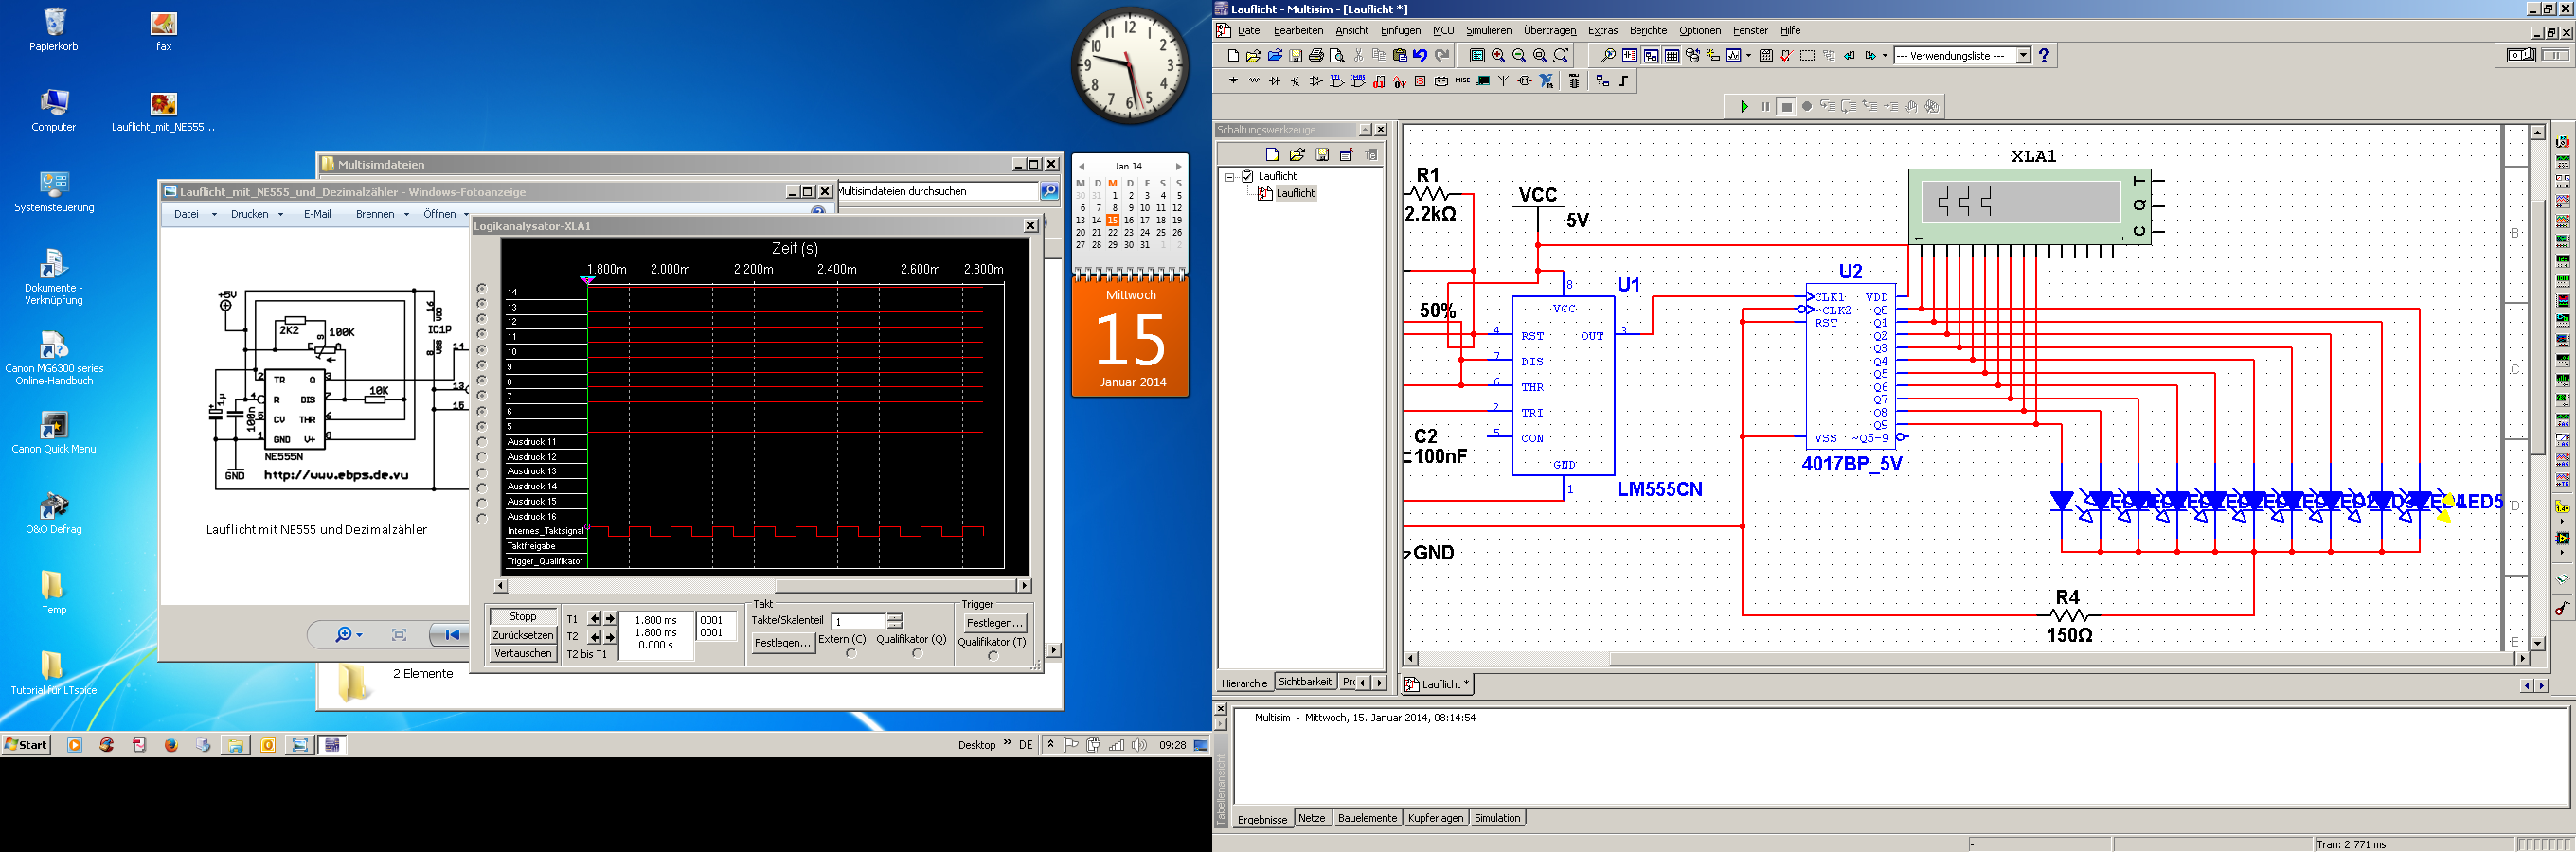Image resolution: width=2576 pixels, height=852 pixels.
Task: Place an Electromechanical motor component
Action: click(1525, 82)
